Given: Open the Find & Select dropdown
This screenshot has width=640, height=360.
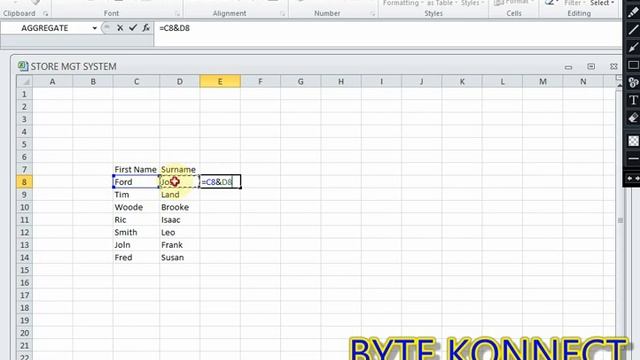Looking at the screenshot, I should 602,3.
